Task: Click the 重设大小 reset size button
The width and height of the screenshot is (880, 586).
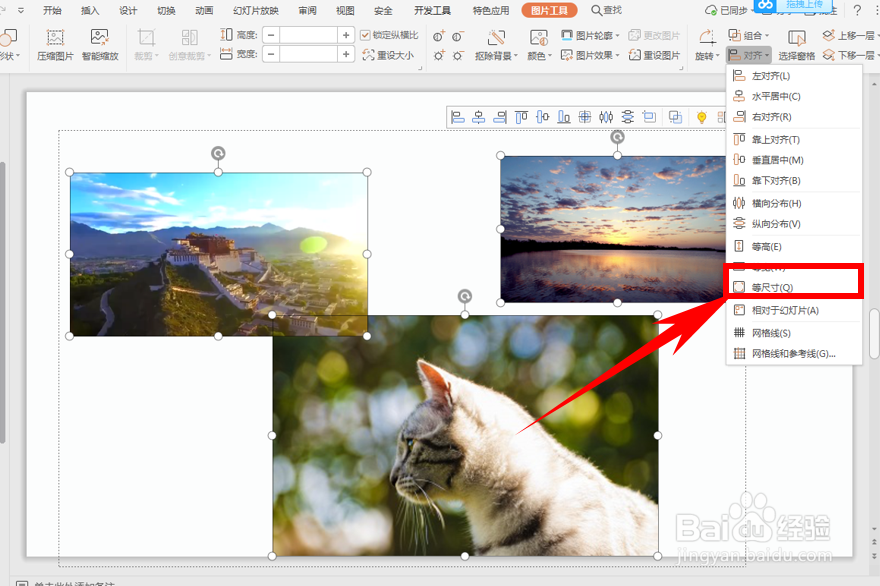Action: click(x=388, y=55)
